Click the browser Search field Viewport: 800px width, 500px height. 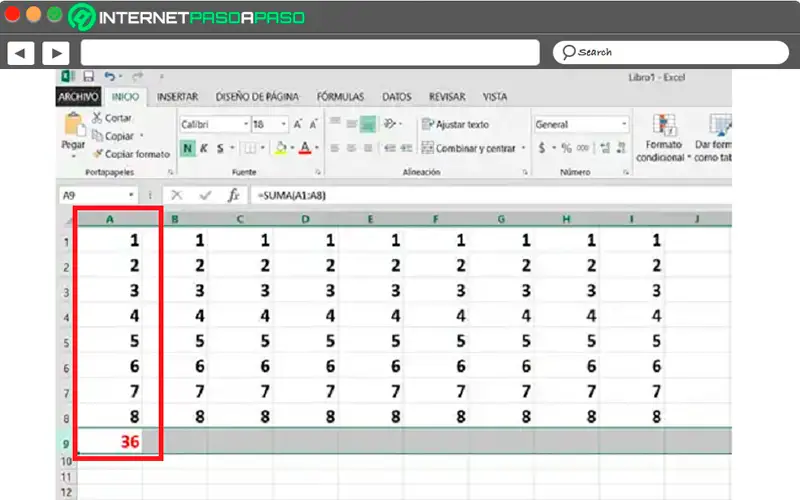[671, 52]
